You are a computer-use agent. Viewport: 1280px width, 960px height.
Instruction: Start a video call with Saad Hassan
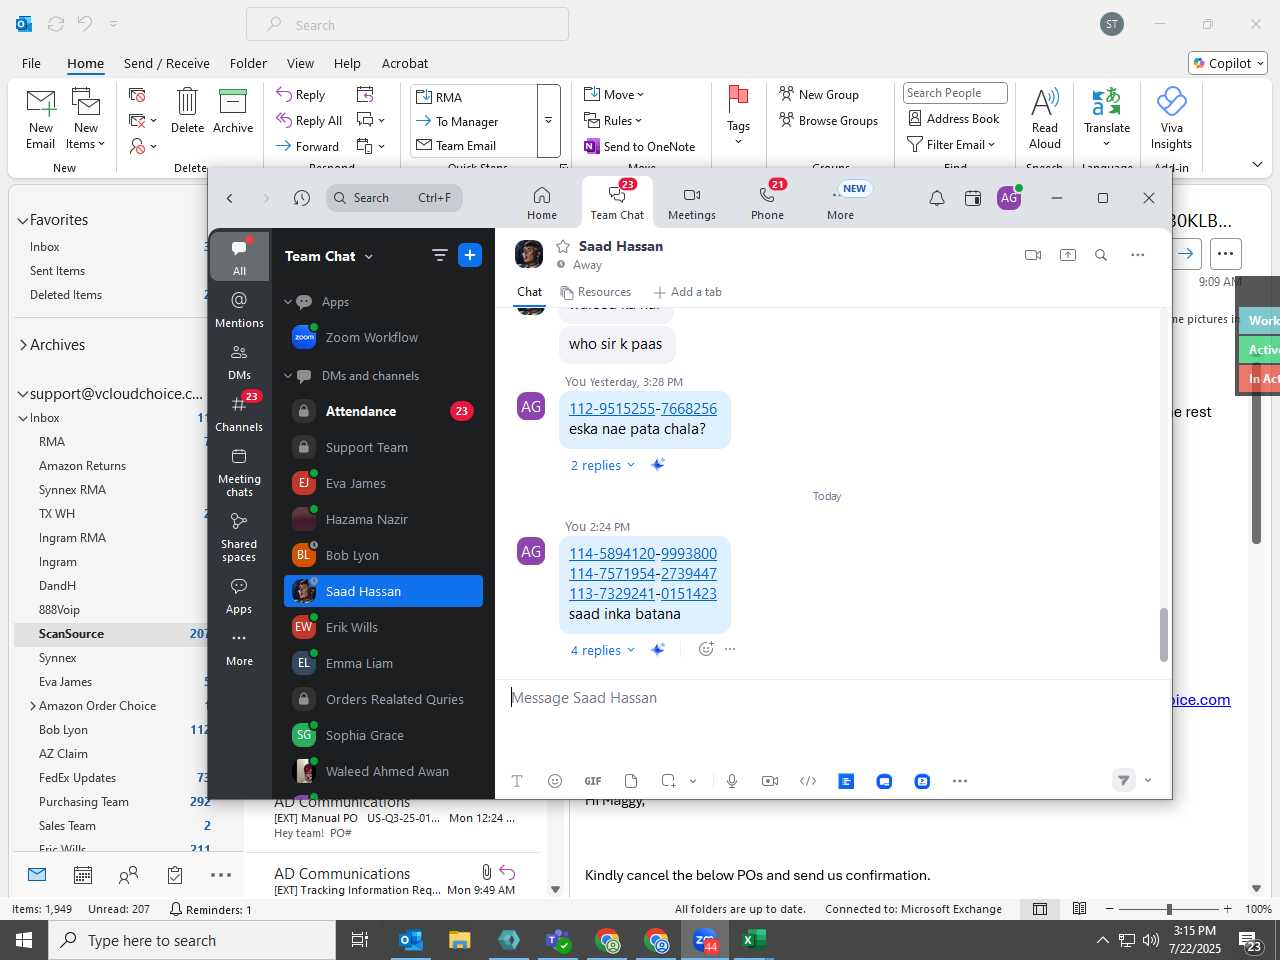pyautogui.click(x=1033, y=255)
